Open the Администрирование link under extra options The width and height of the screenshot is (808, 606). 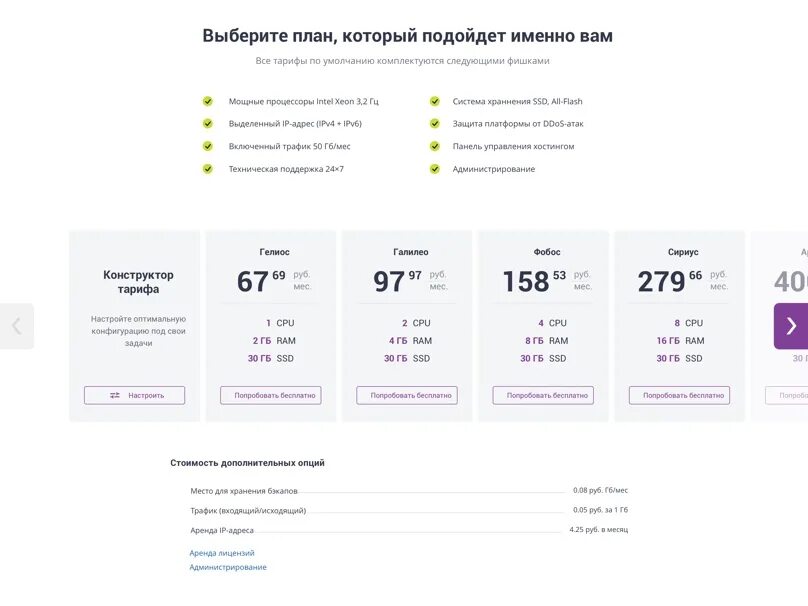point(228,567)
